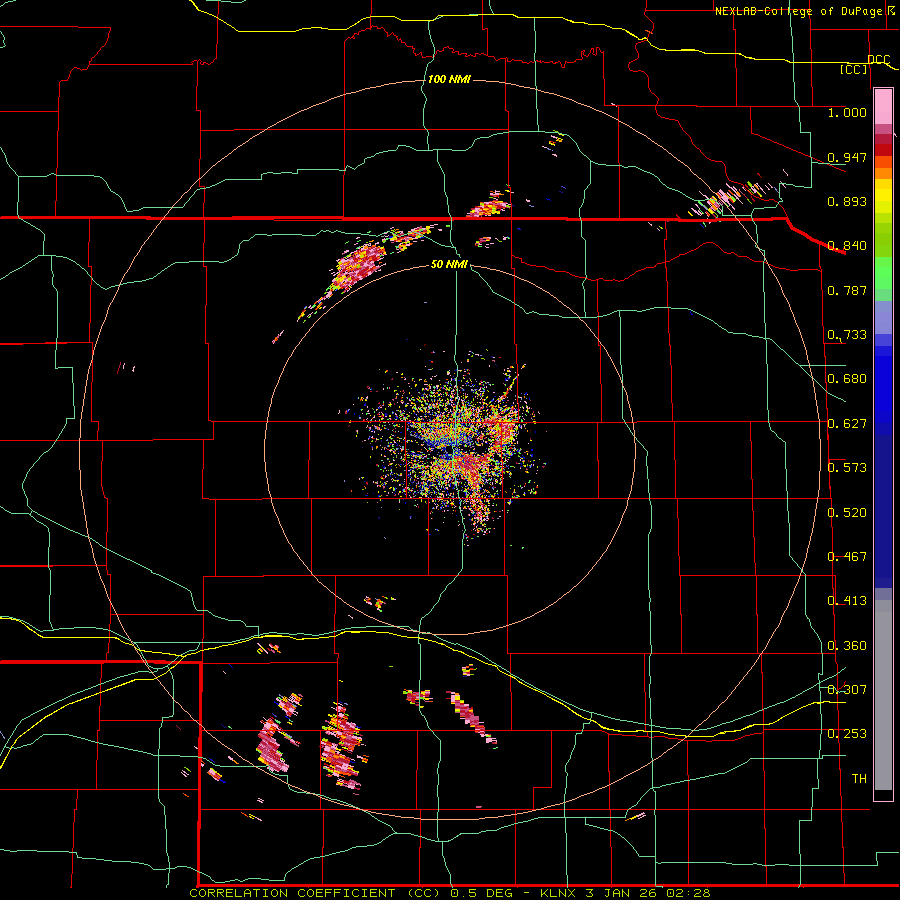The image size is (900, 900).
Task: Click the pink top segment of the color bar
Action: (x=883, y=107)
